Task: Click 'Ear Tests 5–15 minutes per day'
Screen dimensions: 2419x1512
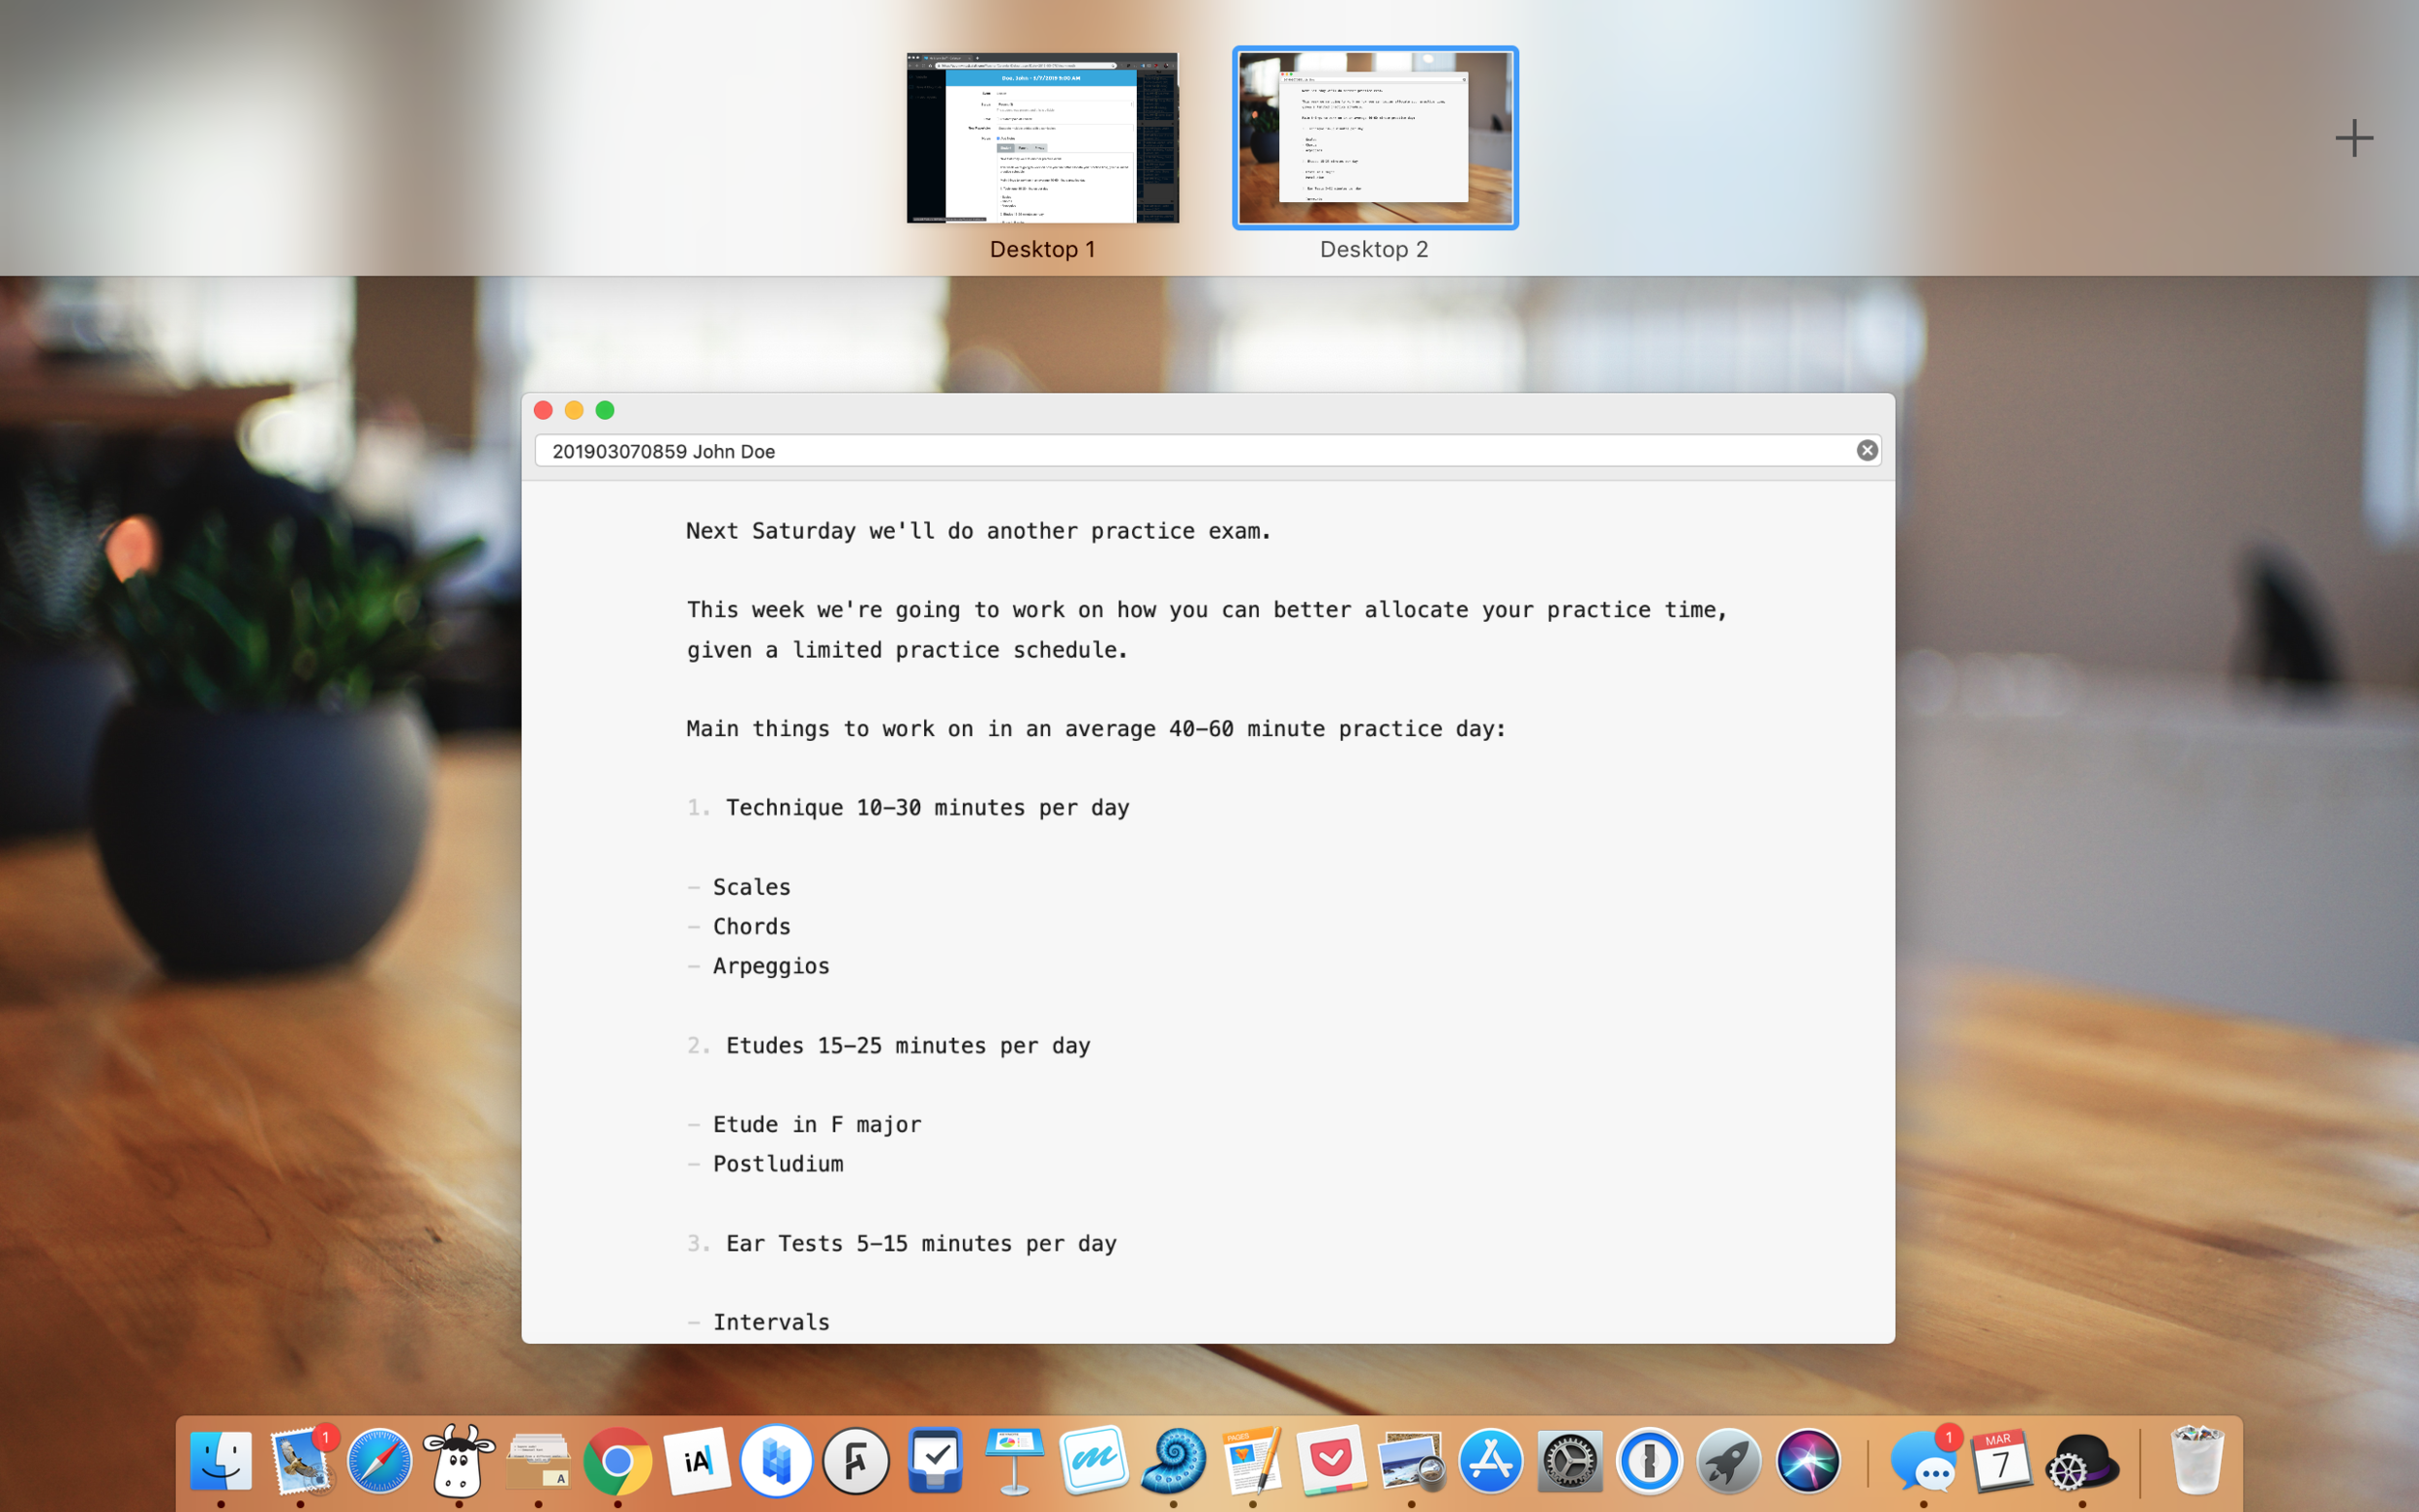Action: tap(921, 1244)
